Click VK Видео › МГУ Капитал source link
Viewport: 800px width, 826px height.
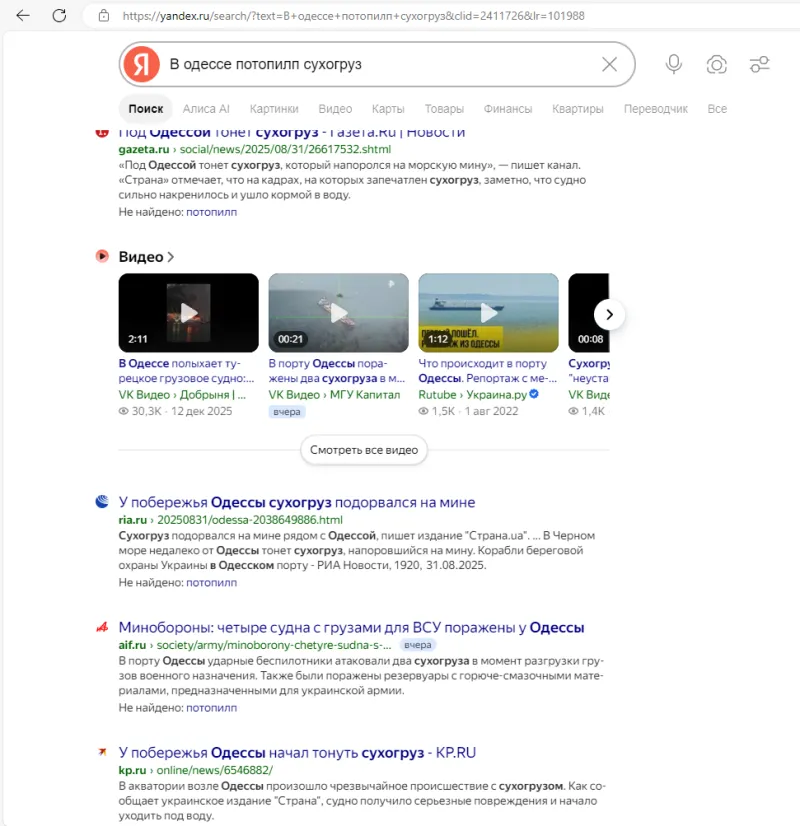[334, 395]
